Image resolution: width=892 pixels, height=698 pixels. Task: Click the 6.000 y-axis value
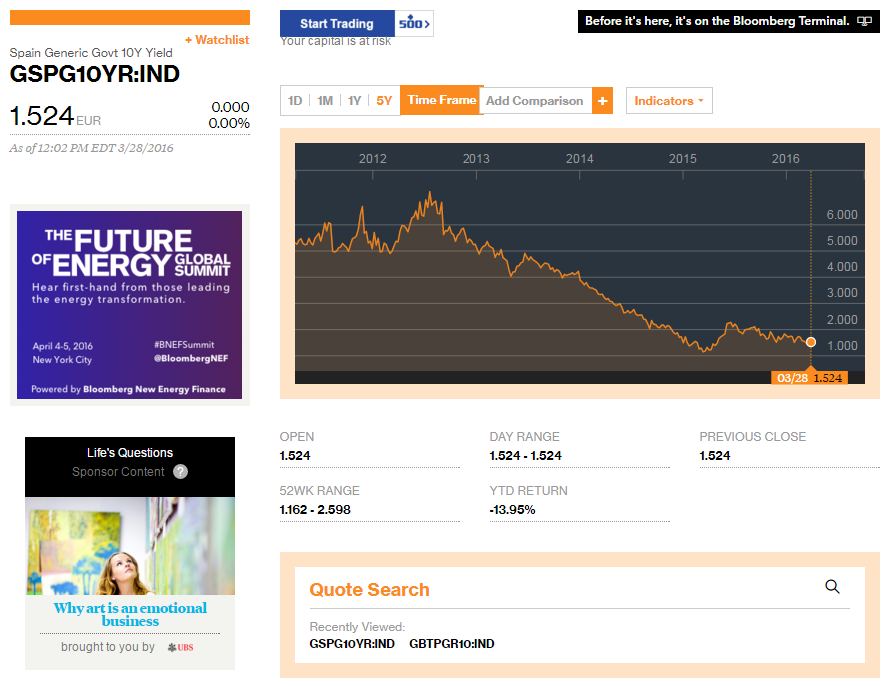click(x=842, y=214)
